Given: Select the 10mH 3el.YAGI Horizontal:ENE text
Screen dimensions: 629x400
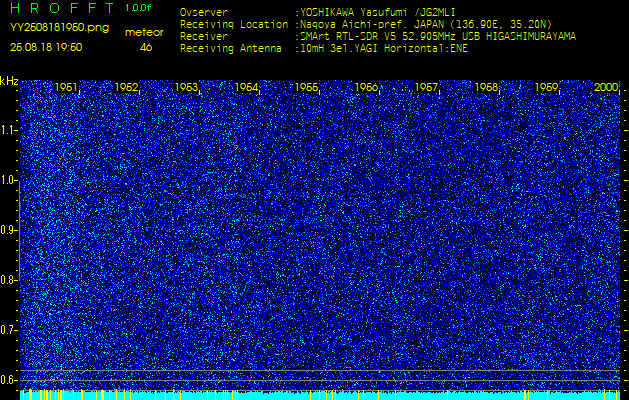Looking at the screenshot, I should pyautogui.click(x=383, y=49).
